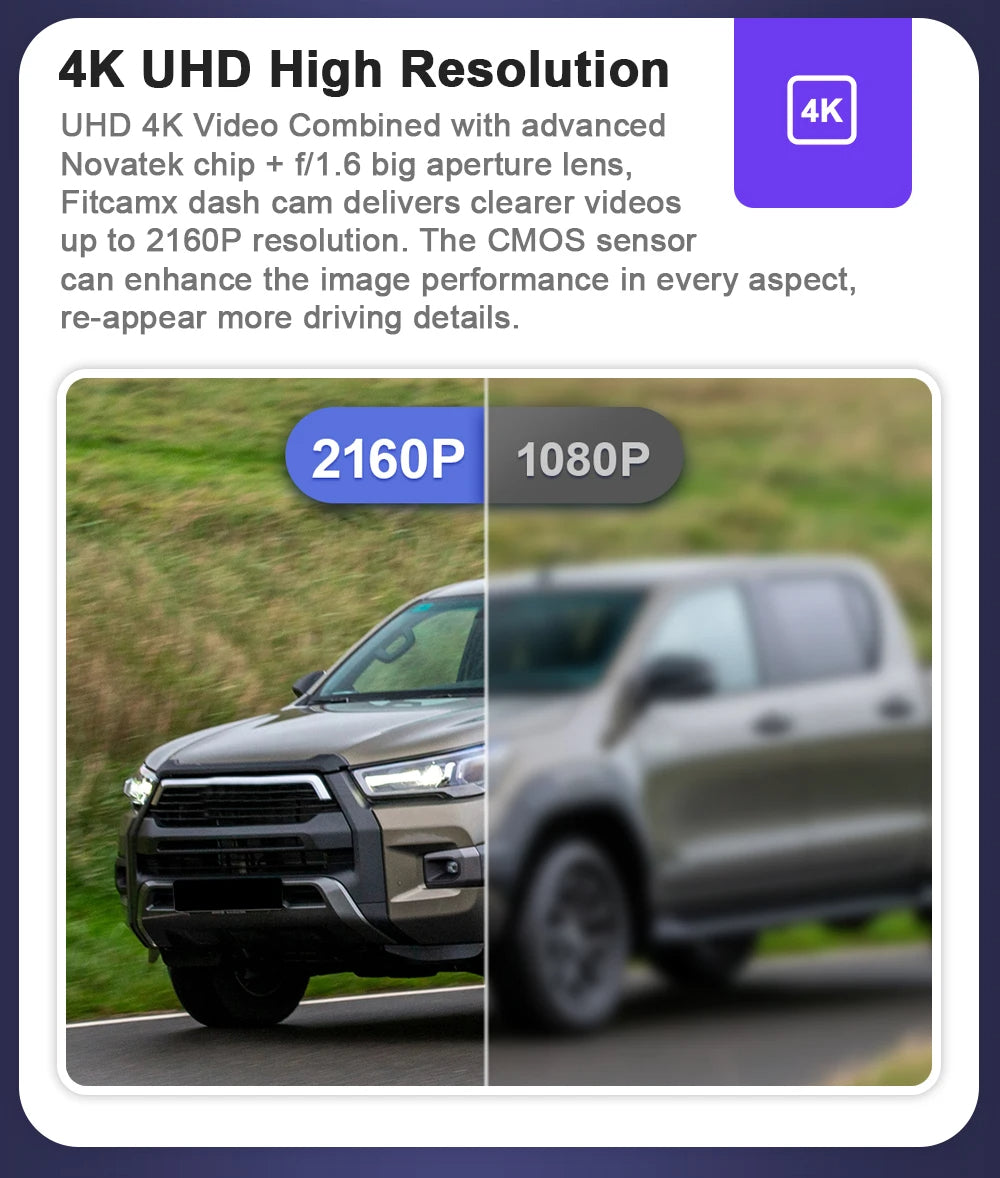Select the 1080P label pill
1000x1178 pixels.
pyautogui.click(x=585, y=455)
